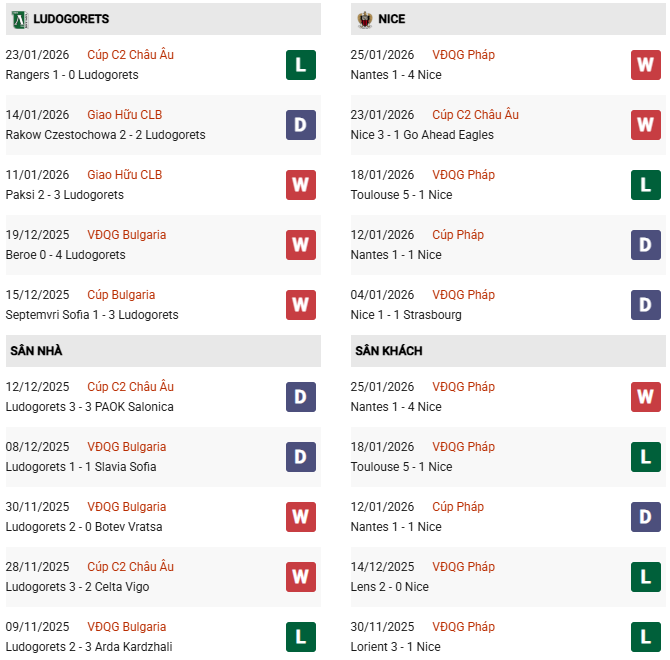Click the Nice club logo icon
The width and height of the screenshot is (670, 660).
click(x=364, y=19)
